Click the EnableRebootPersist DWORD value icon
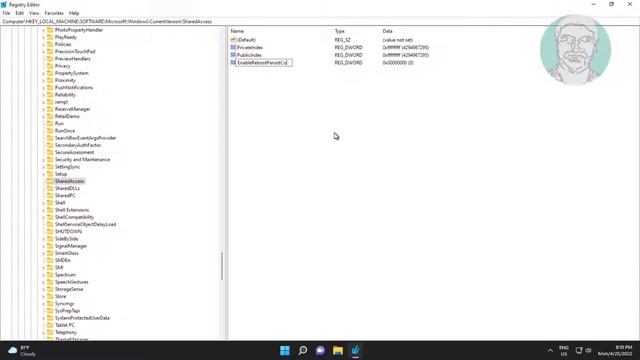This screenshot has height=360, width=640. pyautogui.click(x=233, y=62)
